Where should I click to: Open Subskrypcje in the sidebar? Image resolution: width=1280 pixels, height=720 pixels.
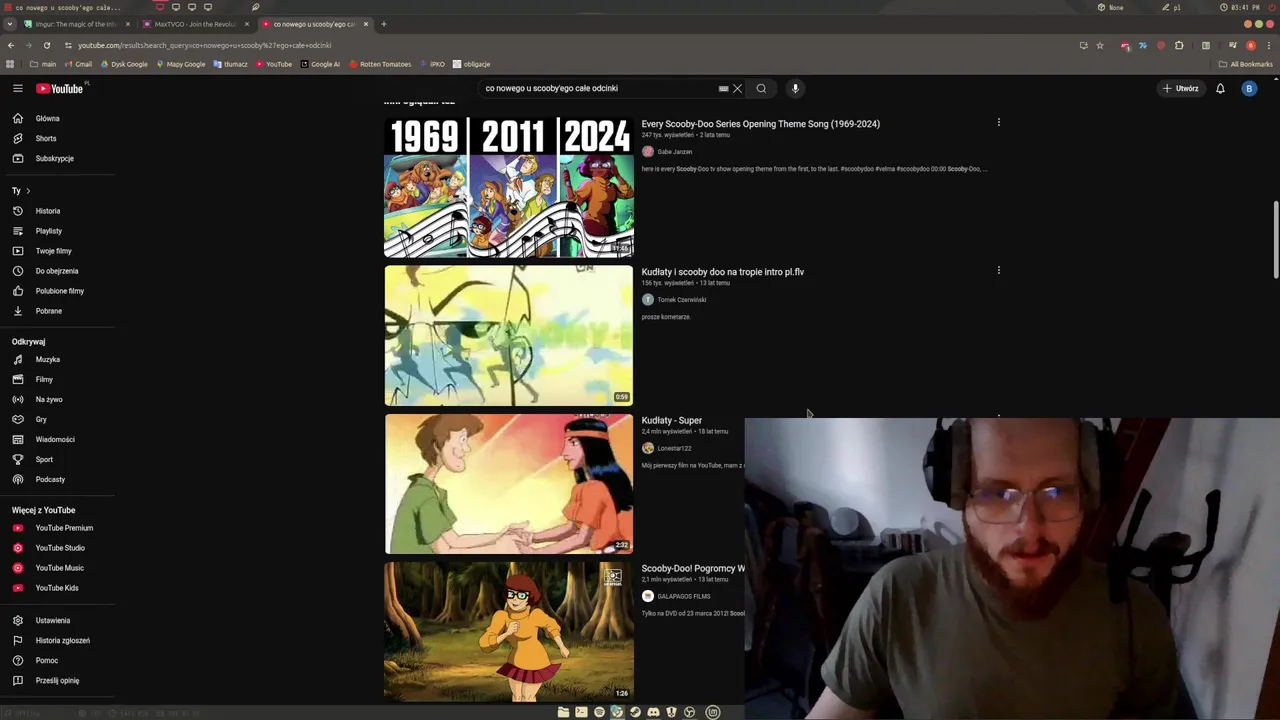(57, 158)
